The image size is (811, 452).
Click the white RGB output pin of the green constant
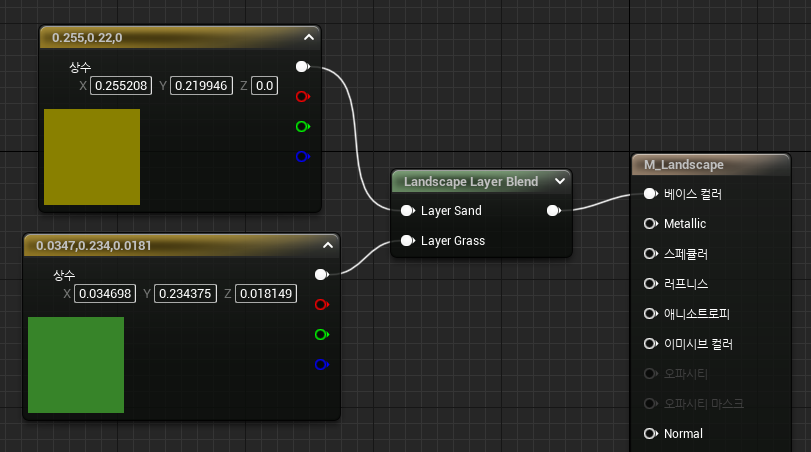322,275
